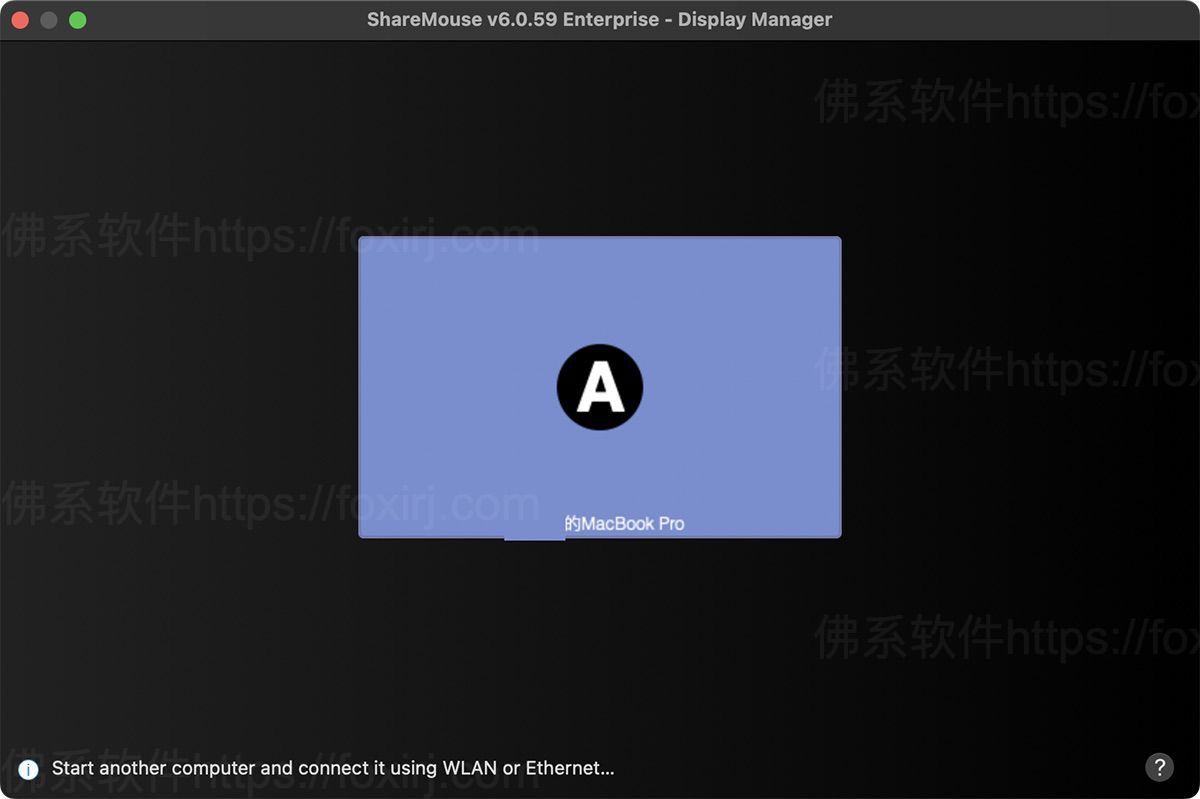The width and height of the screenshot is (1200, 799).
Task: Click the status message about connecting via WLAN
Action: (x=335, y=768)
